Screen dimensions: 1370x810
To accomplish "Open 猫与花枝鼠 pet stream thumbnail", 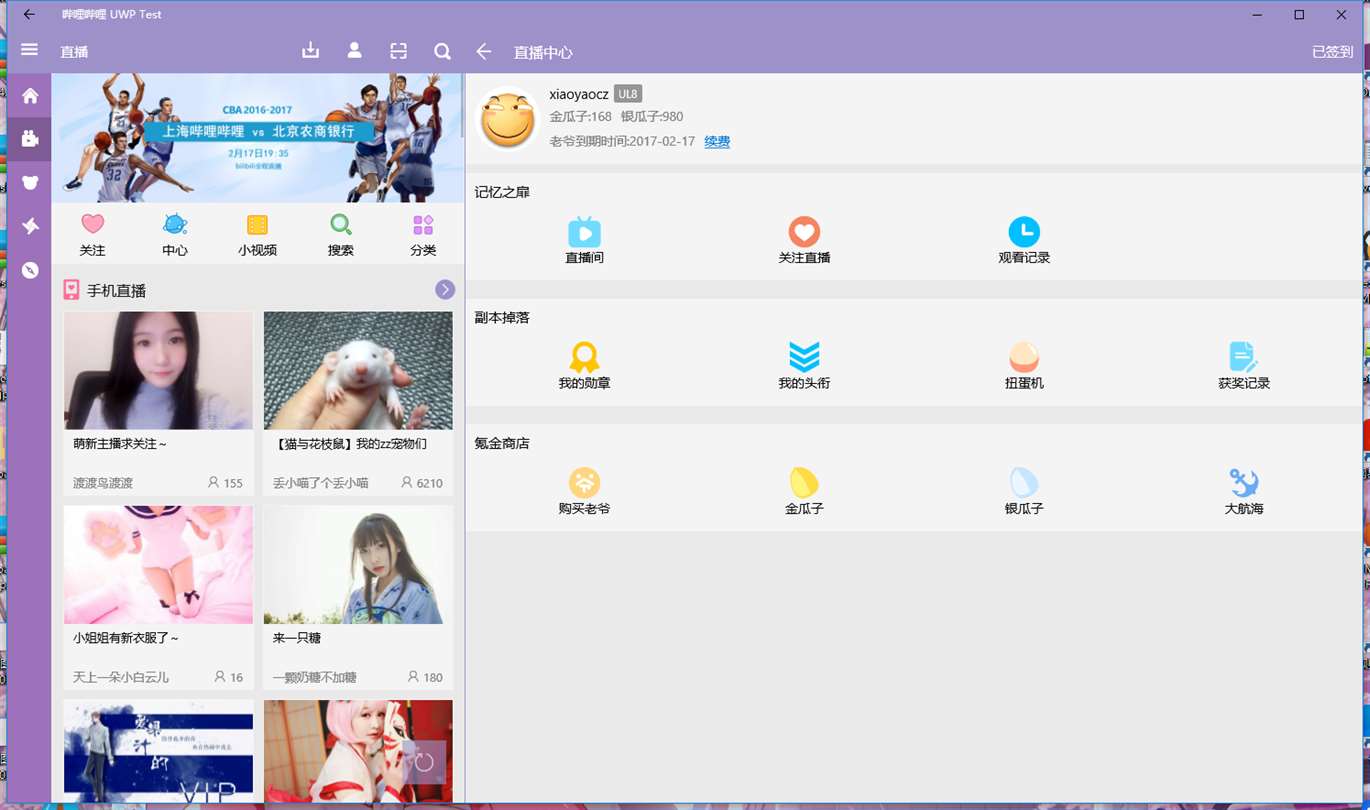I will [x=358, y=370].
